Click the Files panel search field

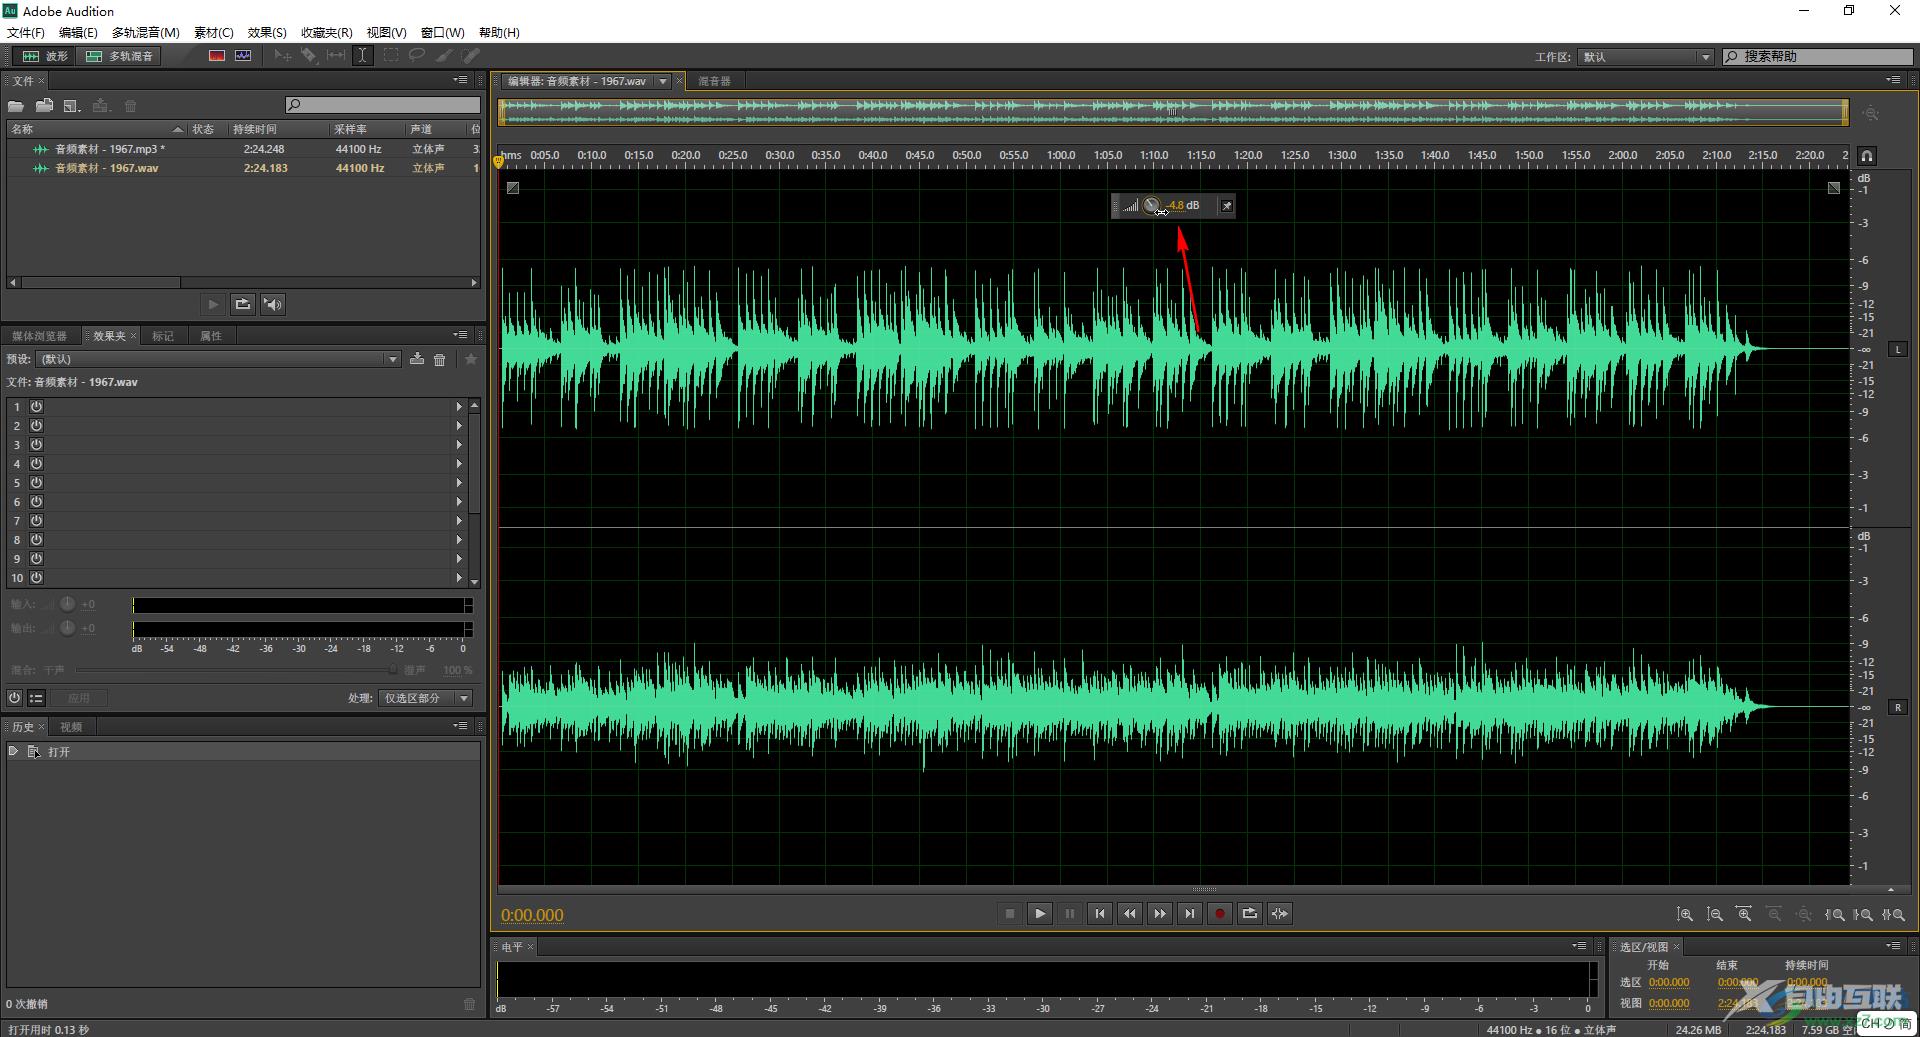pyautogui.click(x=383, y=105)
